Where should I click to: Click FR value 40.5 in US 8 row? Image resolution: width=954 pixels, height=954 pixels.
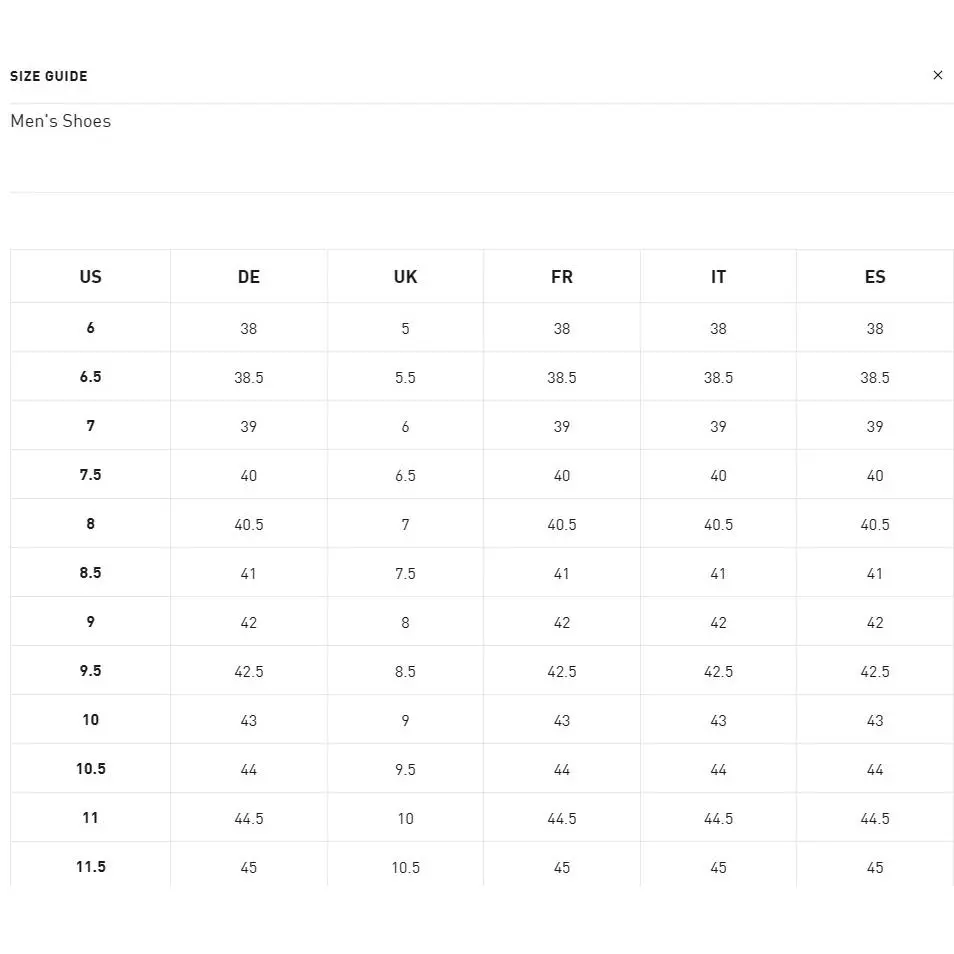(x=562, y=525)
